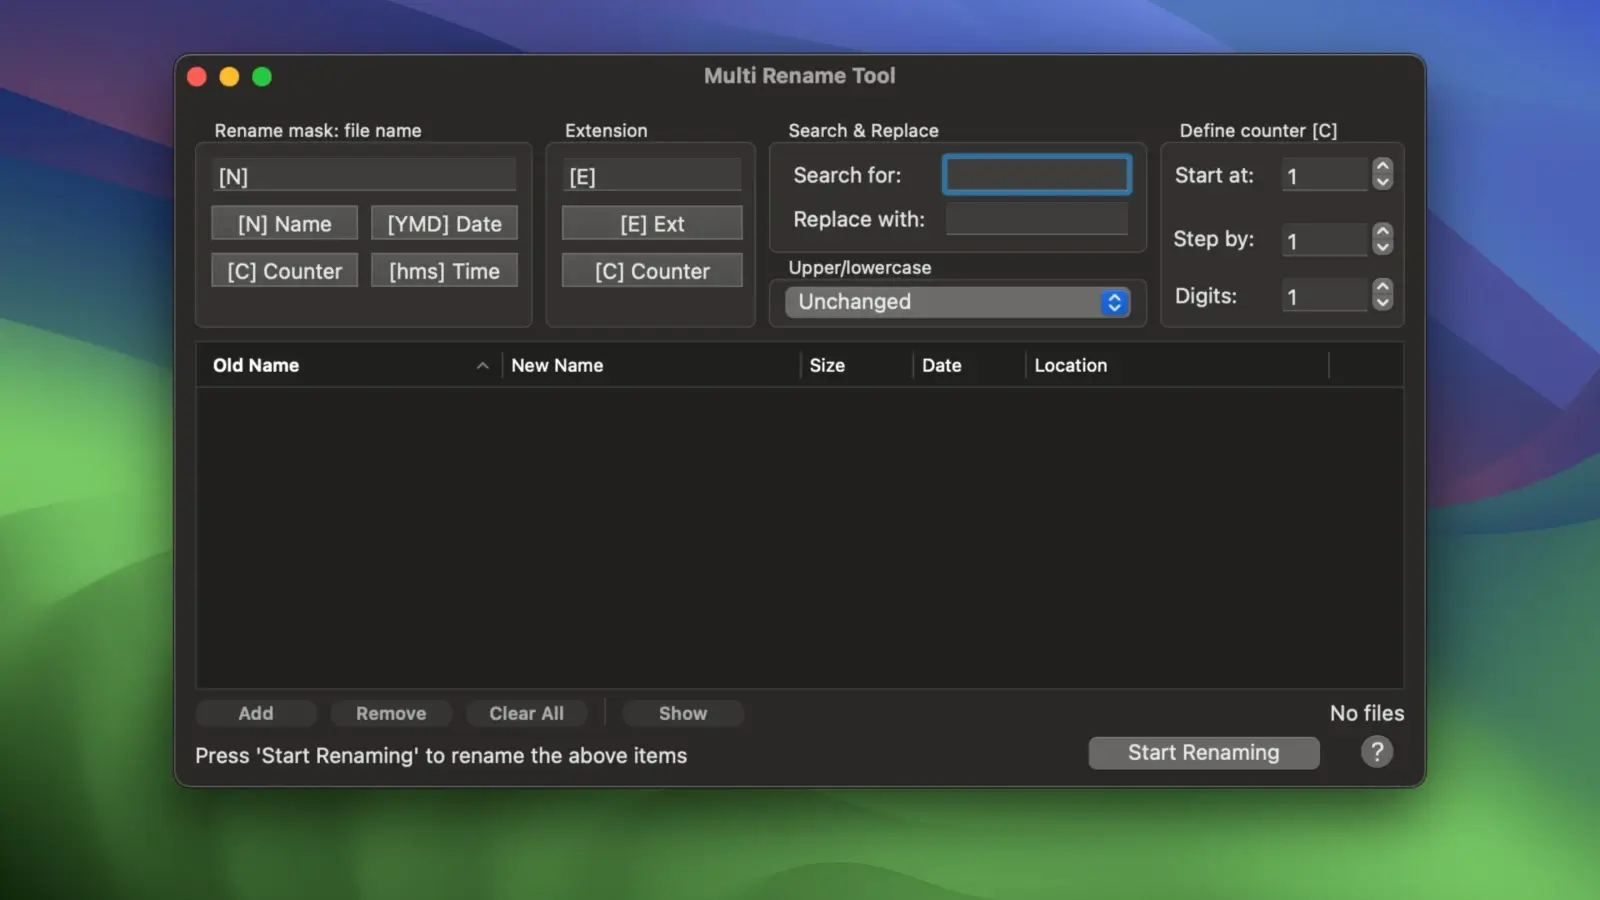The width and height of the screenshot is (1600, 900).
Task: Sort files by the Size column
Action: point(827,366)
